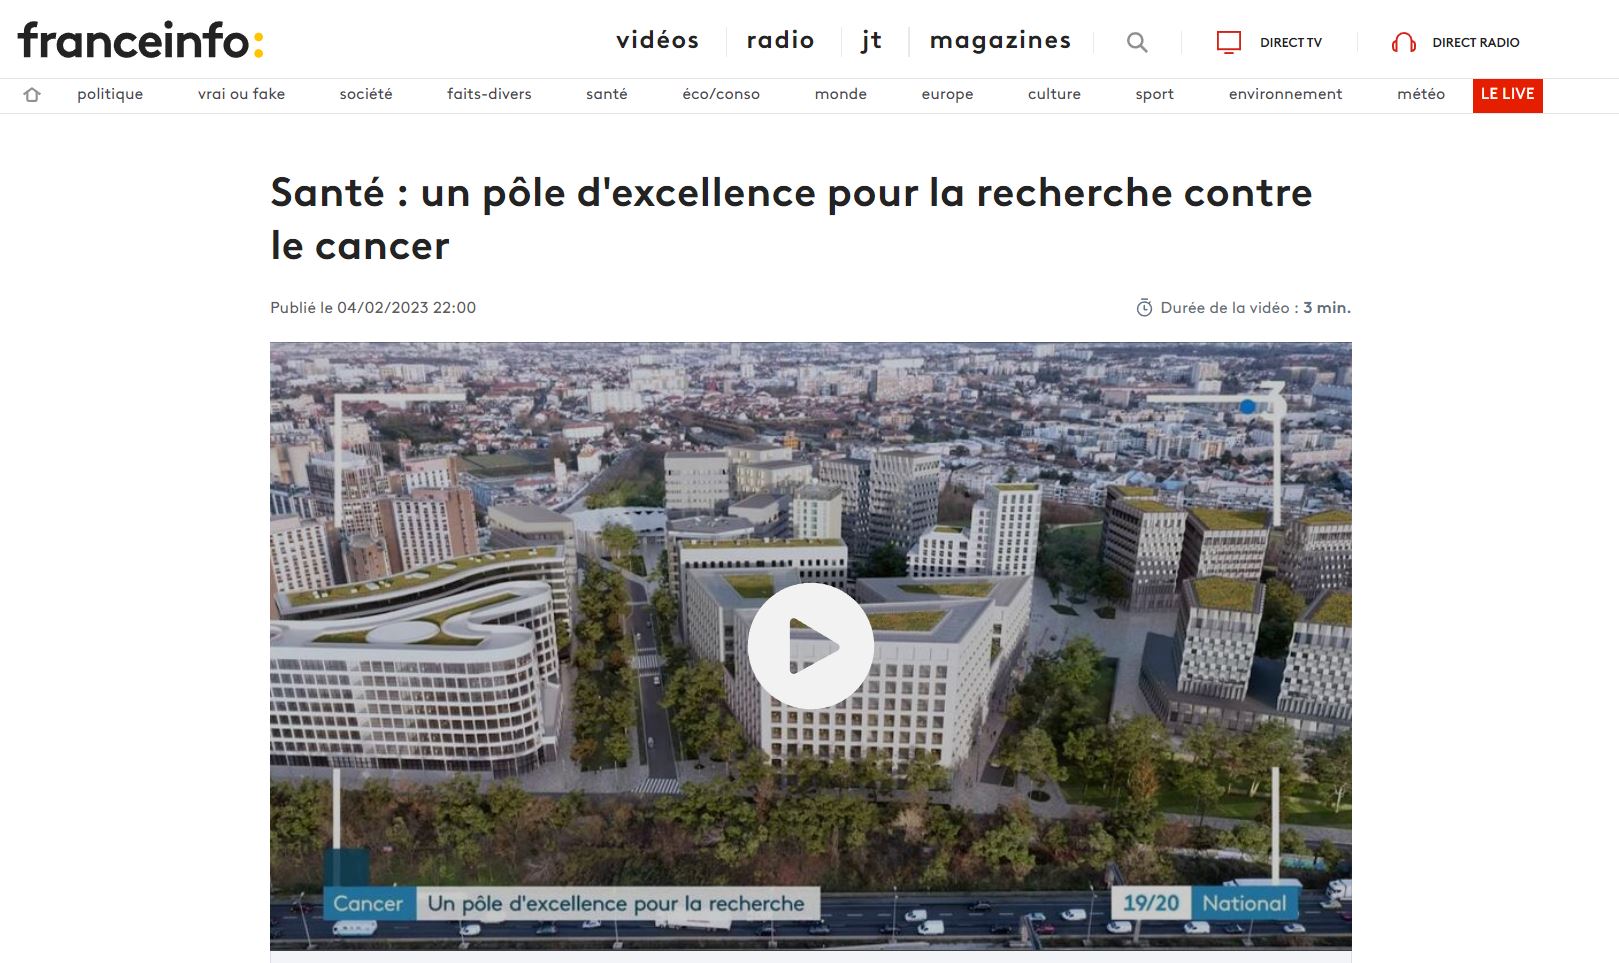Open the vrai ou fake section
Image resolution: width=1619 pixels, height=963 pixels.
pos(241,94)
